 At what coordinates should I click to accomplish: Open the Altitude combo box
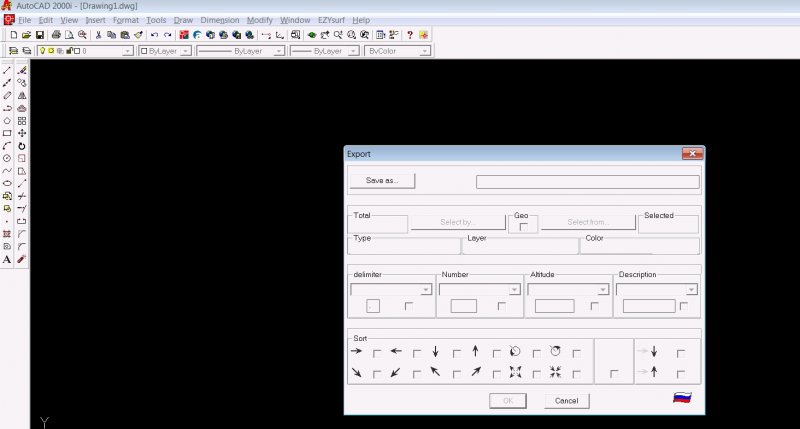pyautogui.click(x=603, y=289)
